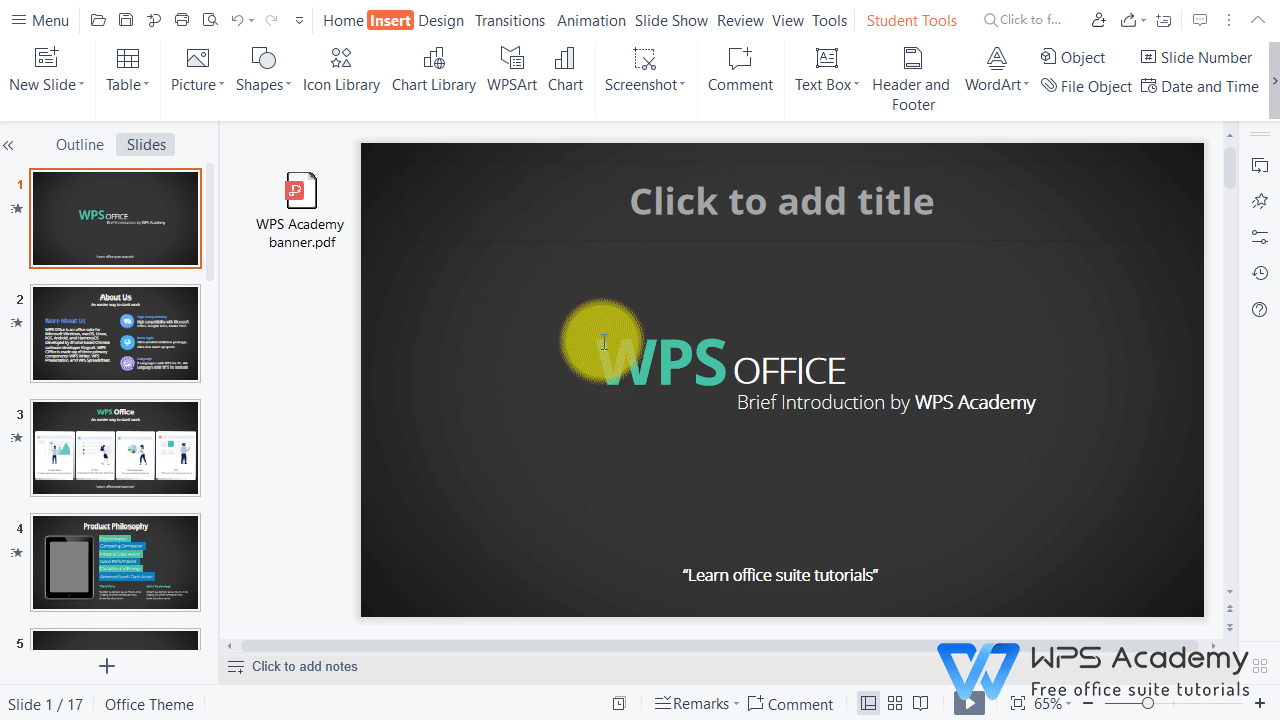This screenshot has width=1280, height=720.
Task: Select the slide 3 thumbnail
Action: click(115, 447)
